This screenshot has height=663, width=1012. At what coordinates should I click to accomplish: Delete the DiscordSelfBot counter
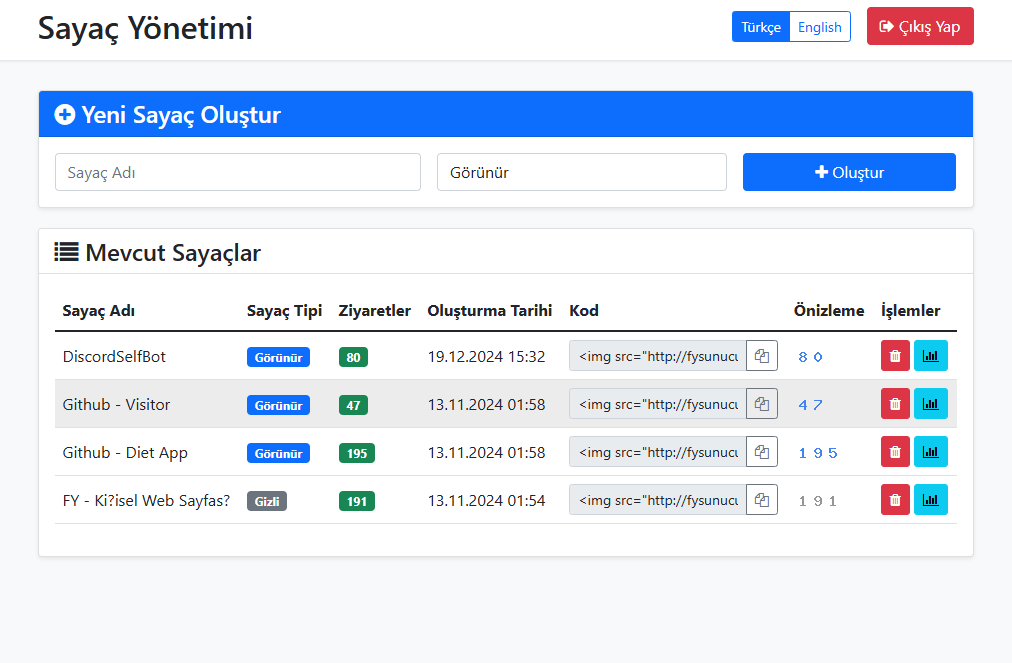click(x=895, y=356)
